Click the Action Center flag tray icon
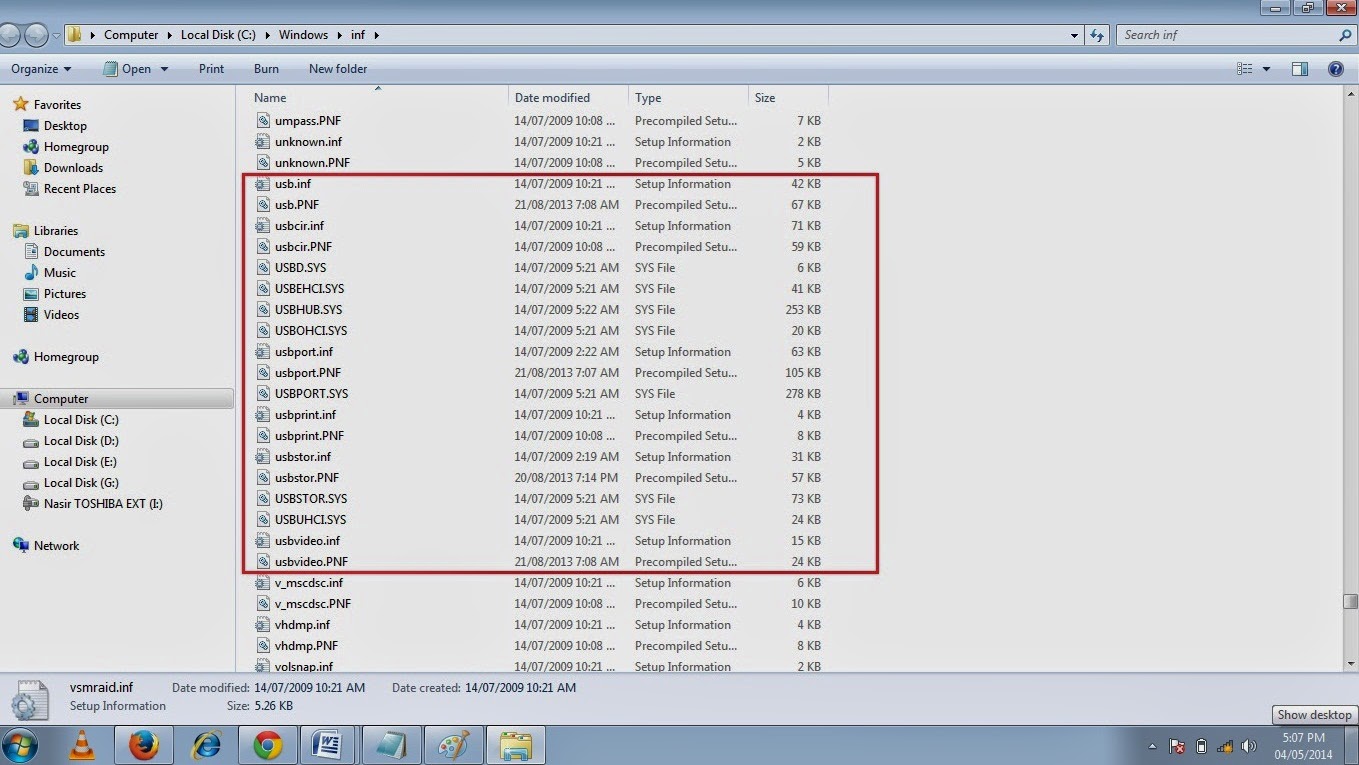Screen dimensions: 1359x765 click(1178, 747)
